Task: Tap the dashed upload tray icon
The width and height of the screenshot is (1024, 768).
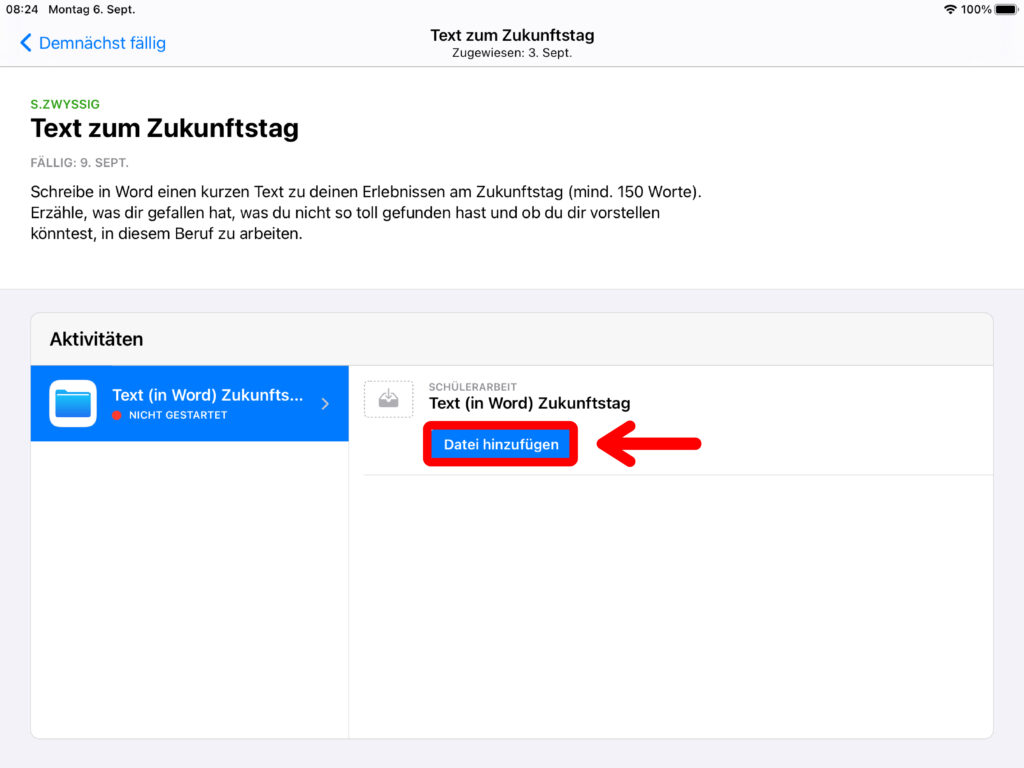Action: click(388, 399)
